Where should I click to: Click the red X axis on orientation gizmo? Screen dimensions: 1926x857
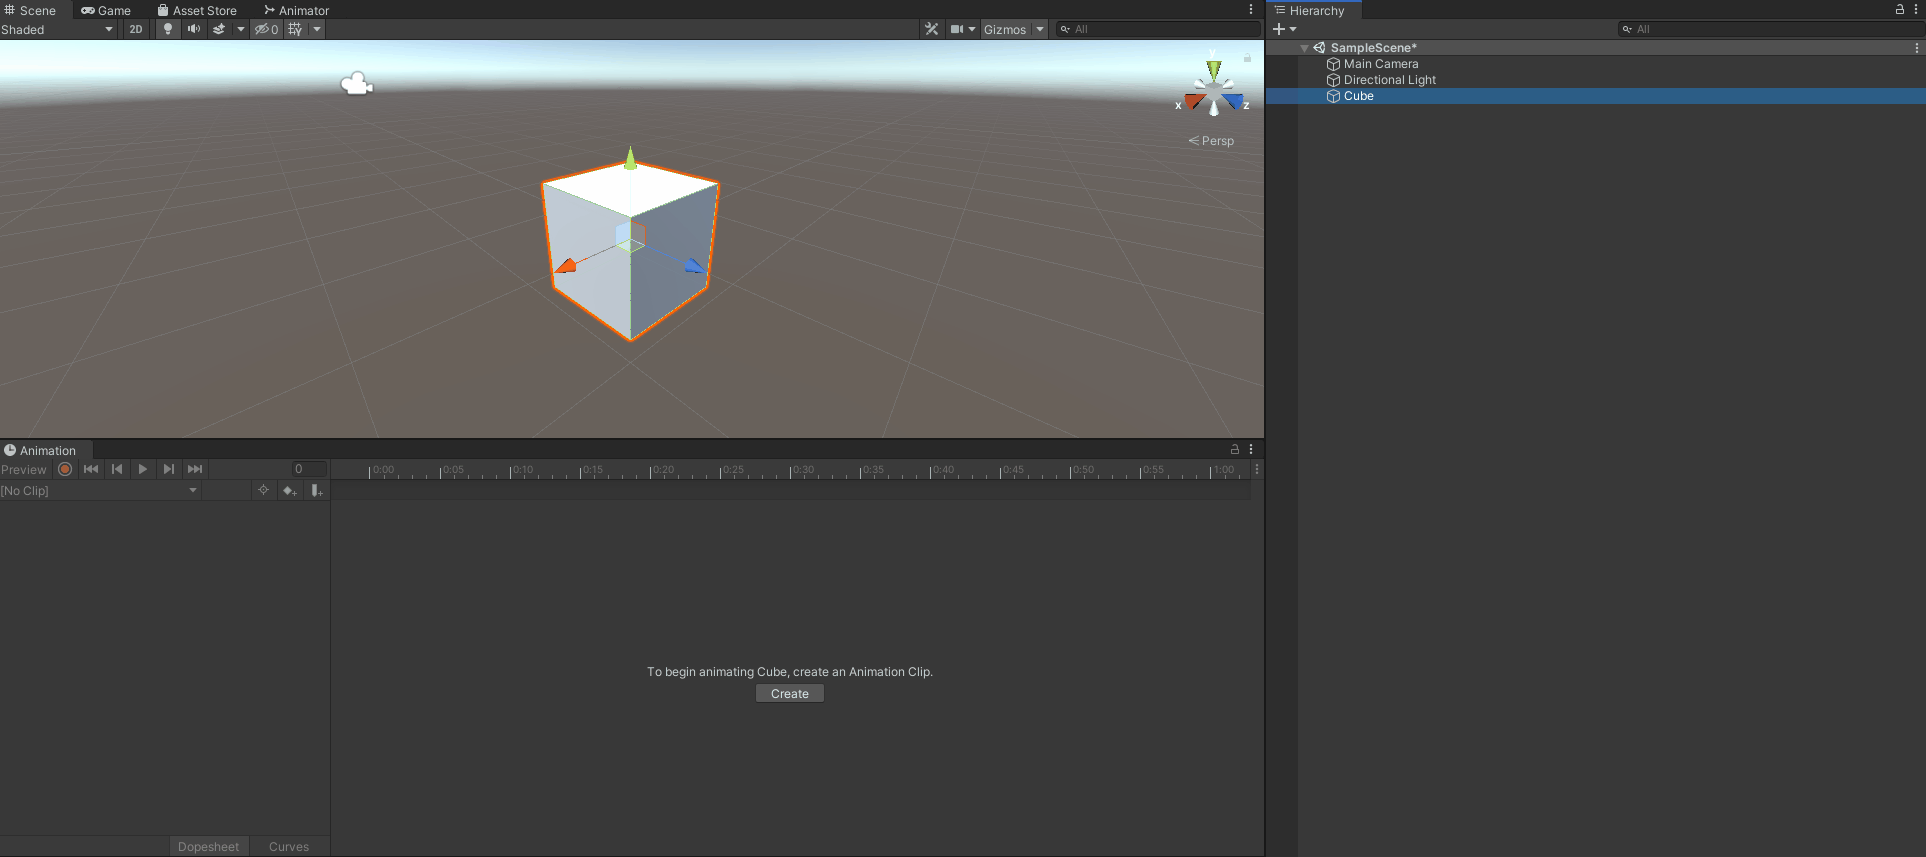(x=1193, y=101)
